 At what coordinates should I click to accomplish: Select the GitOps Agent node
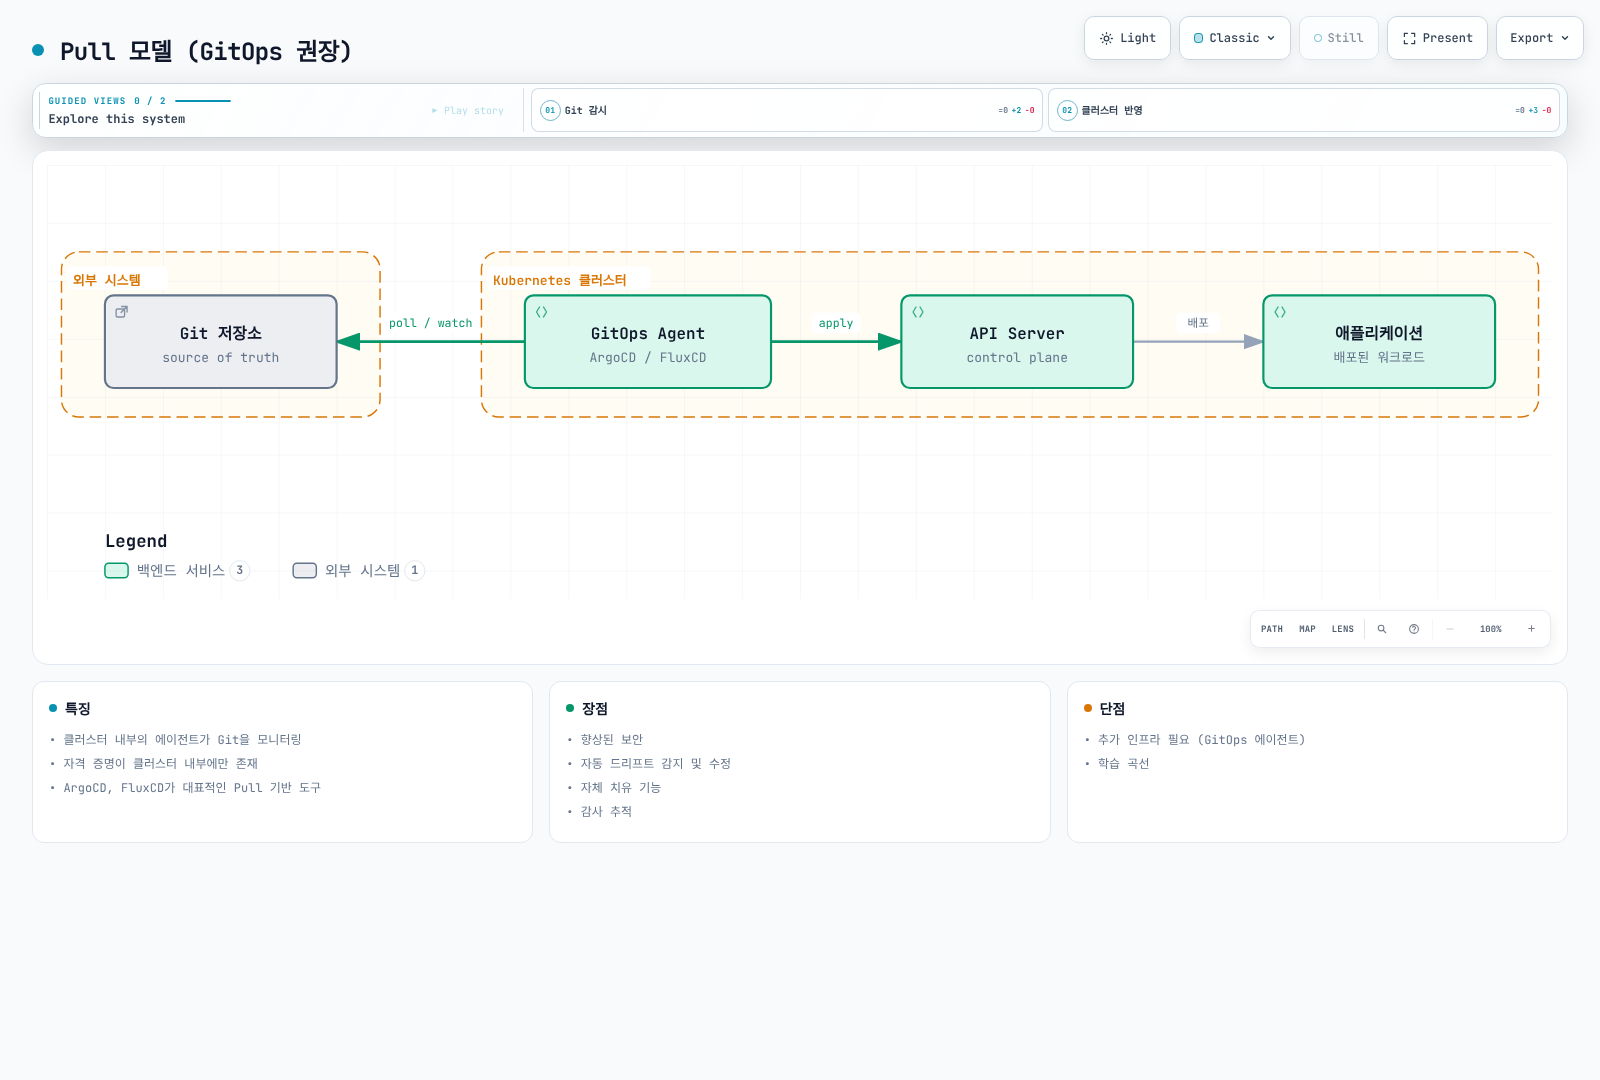(648, 342)
